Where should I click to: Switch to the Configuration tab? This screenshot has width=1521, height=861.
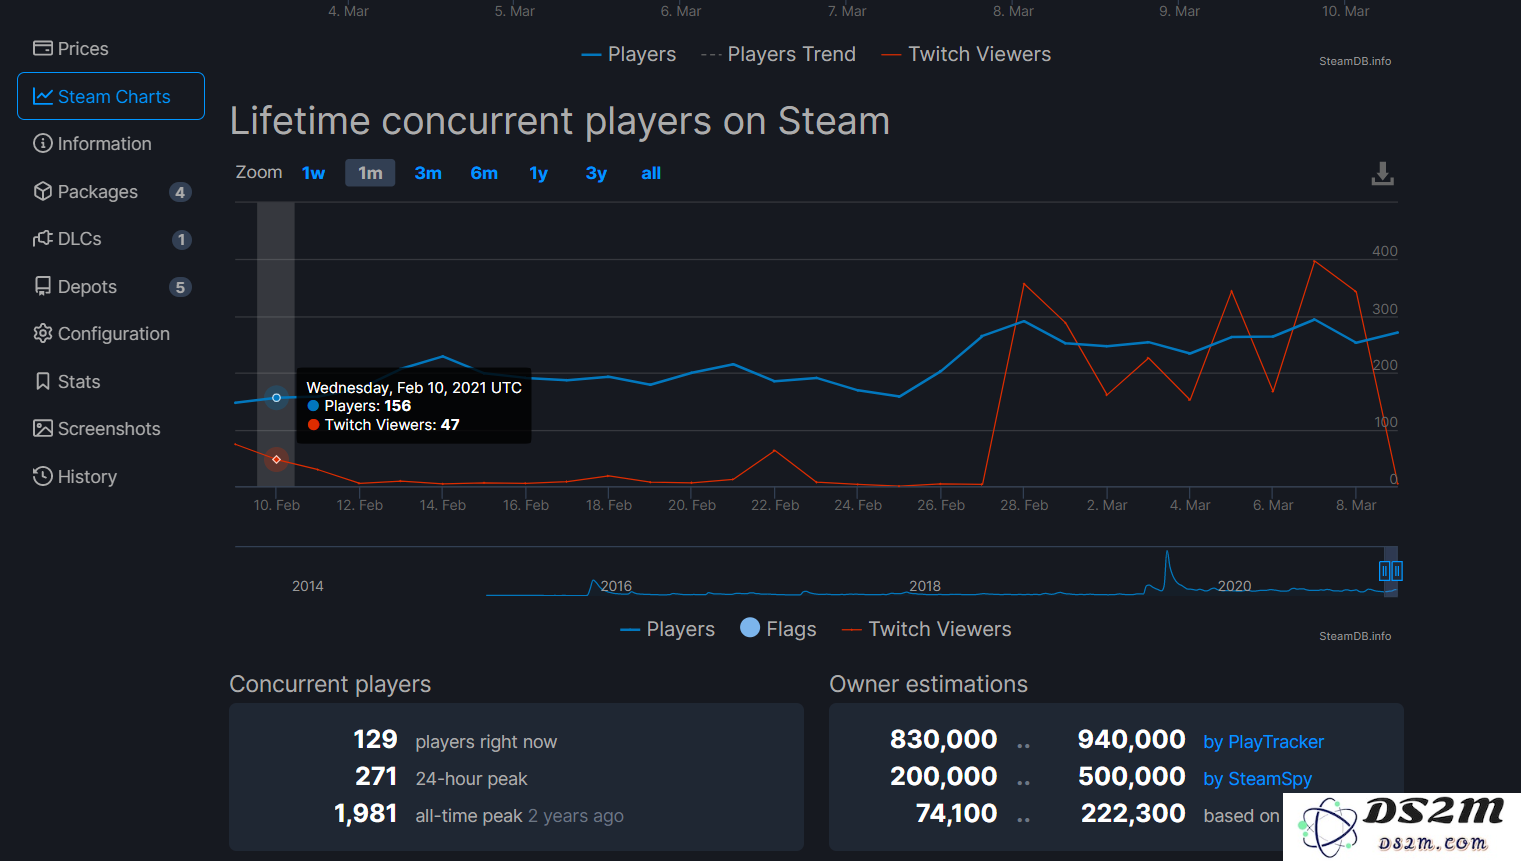(x=111, y=333)
